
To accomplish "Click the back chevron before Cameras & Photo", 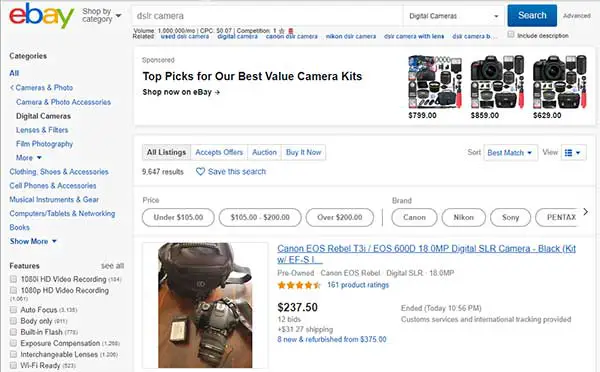I will pyautogui.click(x=12, y=88).
